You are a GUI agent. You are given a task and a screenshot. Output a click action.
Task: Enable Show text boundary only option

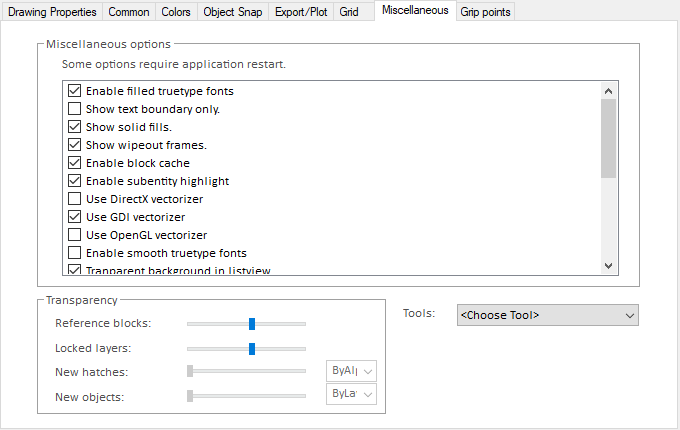(74, 109)
